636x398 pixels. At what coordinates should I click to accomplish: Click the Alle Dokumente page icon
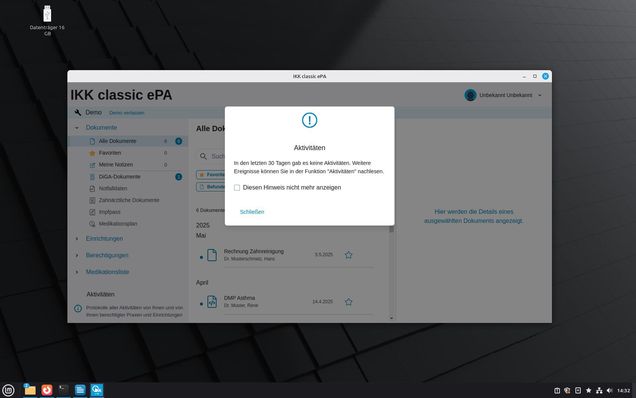click(92, 141)
